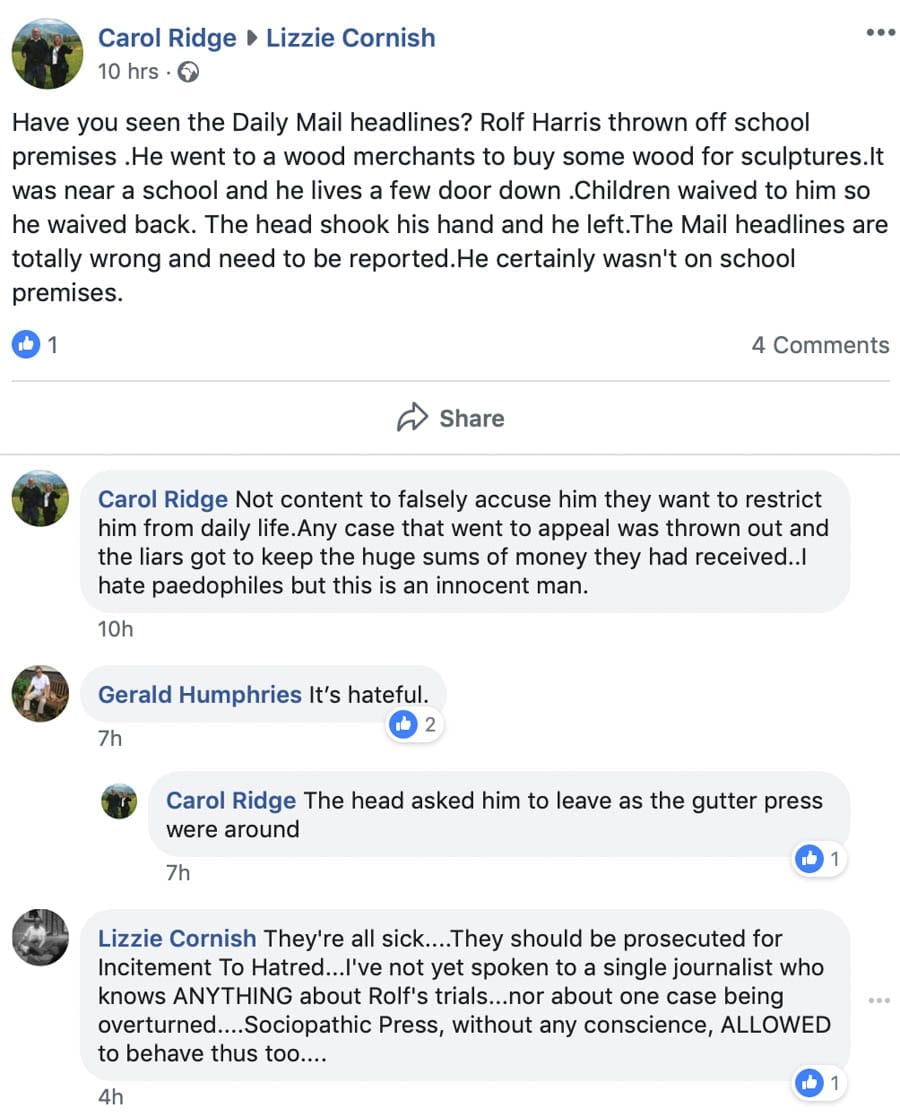The height and width of the screenshot is (1117, 900).
Task: Open the post options ellipsis menu
Action: 880,32
